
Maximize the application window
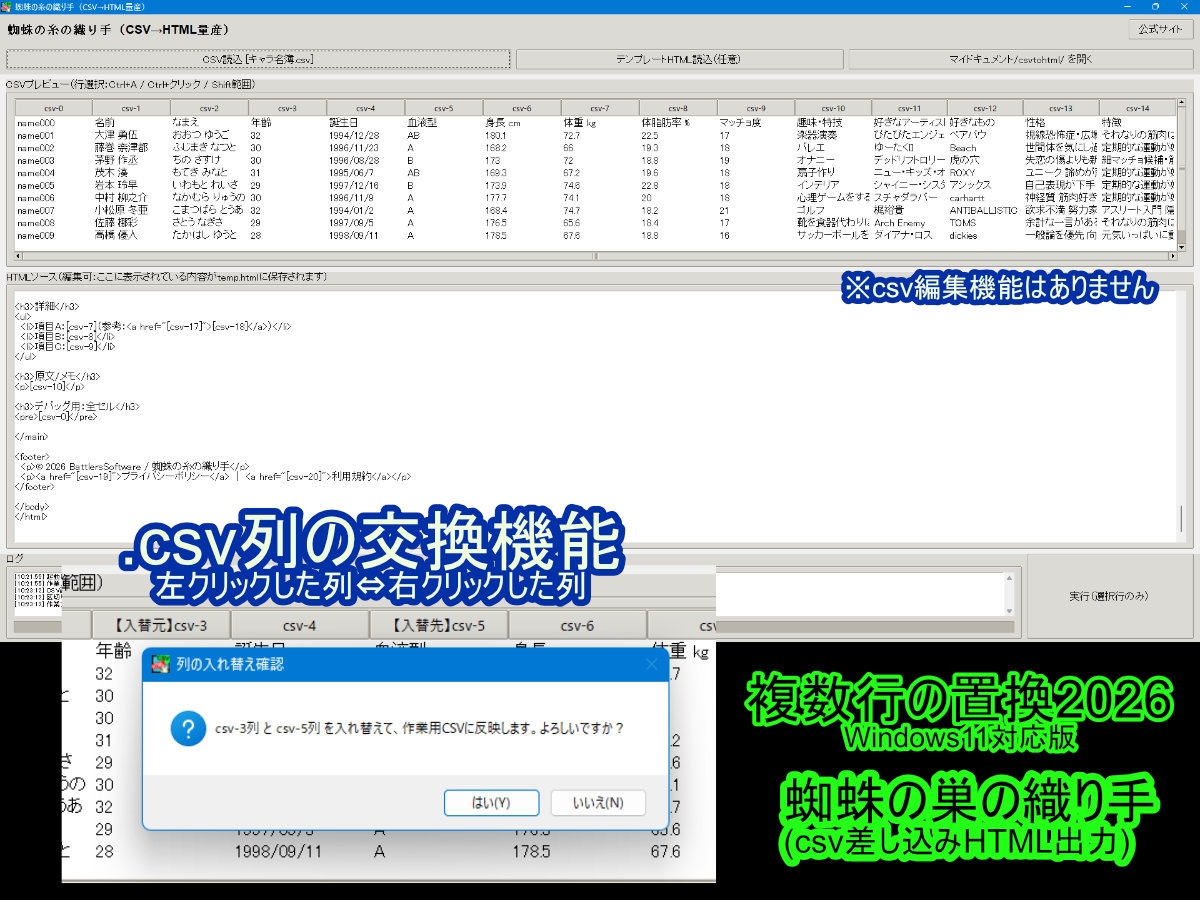tap(1155, 6)
